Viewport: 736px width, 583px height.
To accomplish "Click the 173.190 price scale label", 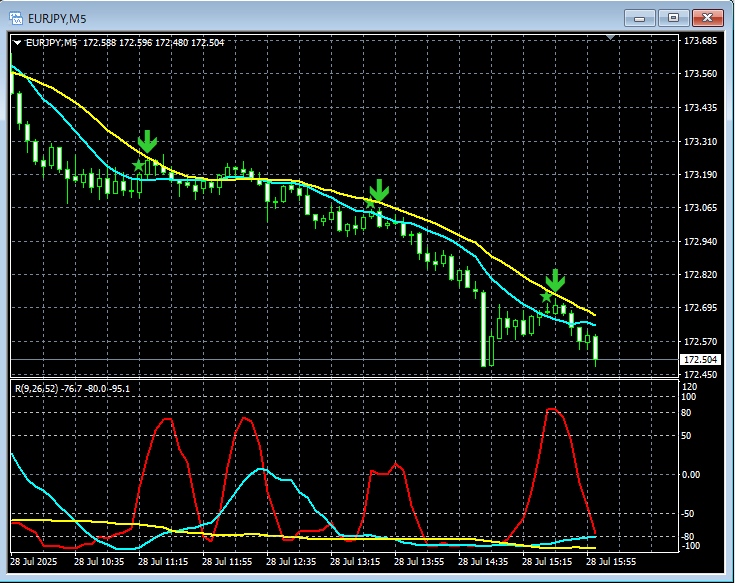I will point(700,175).
